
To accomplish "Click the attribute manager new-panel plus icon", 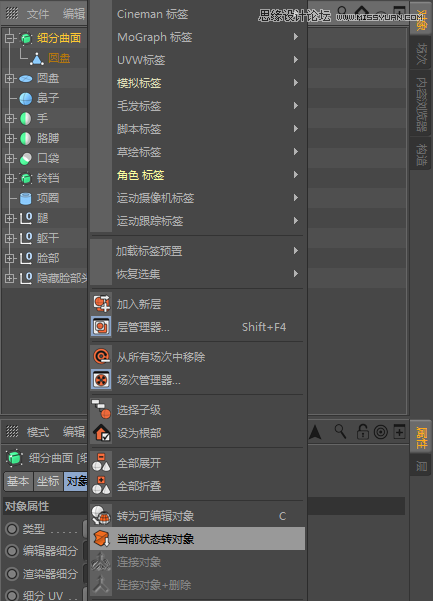I will [x=399, y=432].
